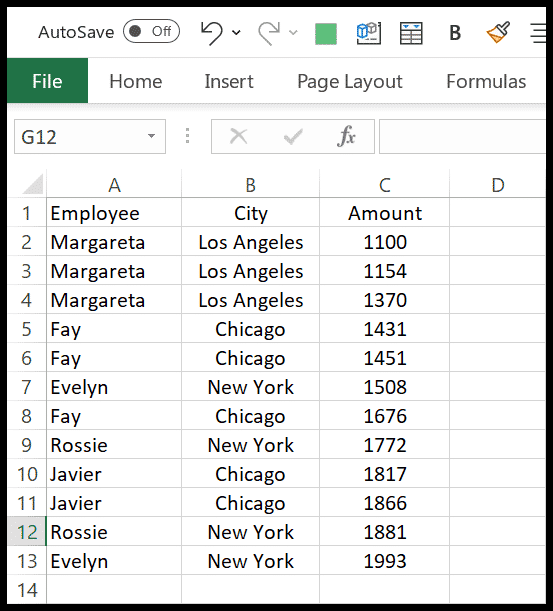
Task: Switch to the Formulas tab
Action: 486,81
